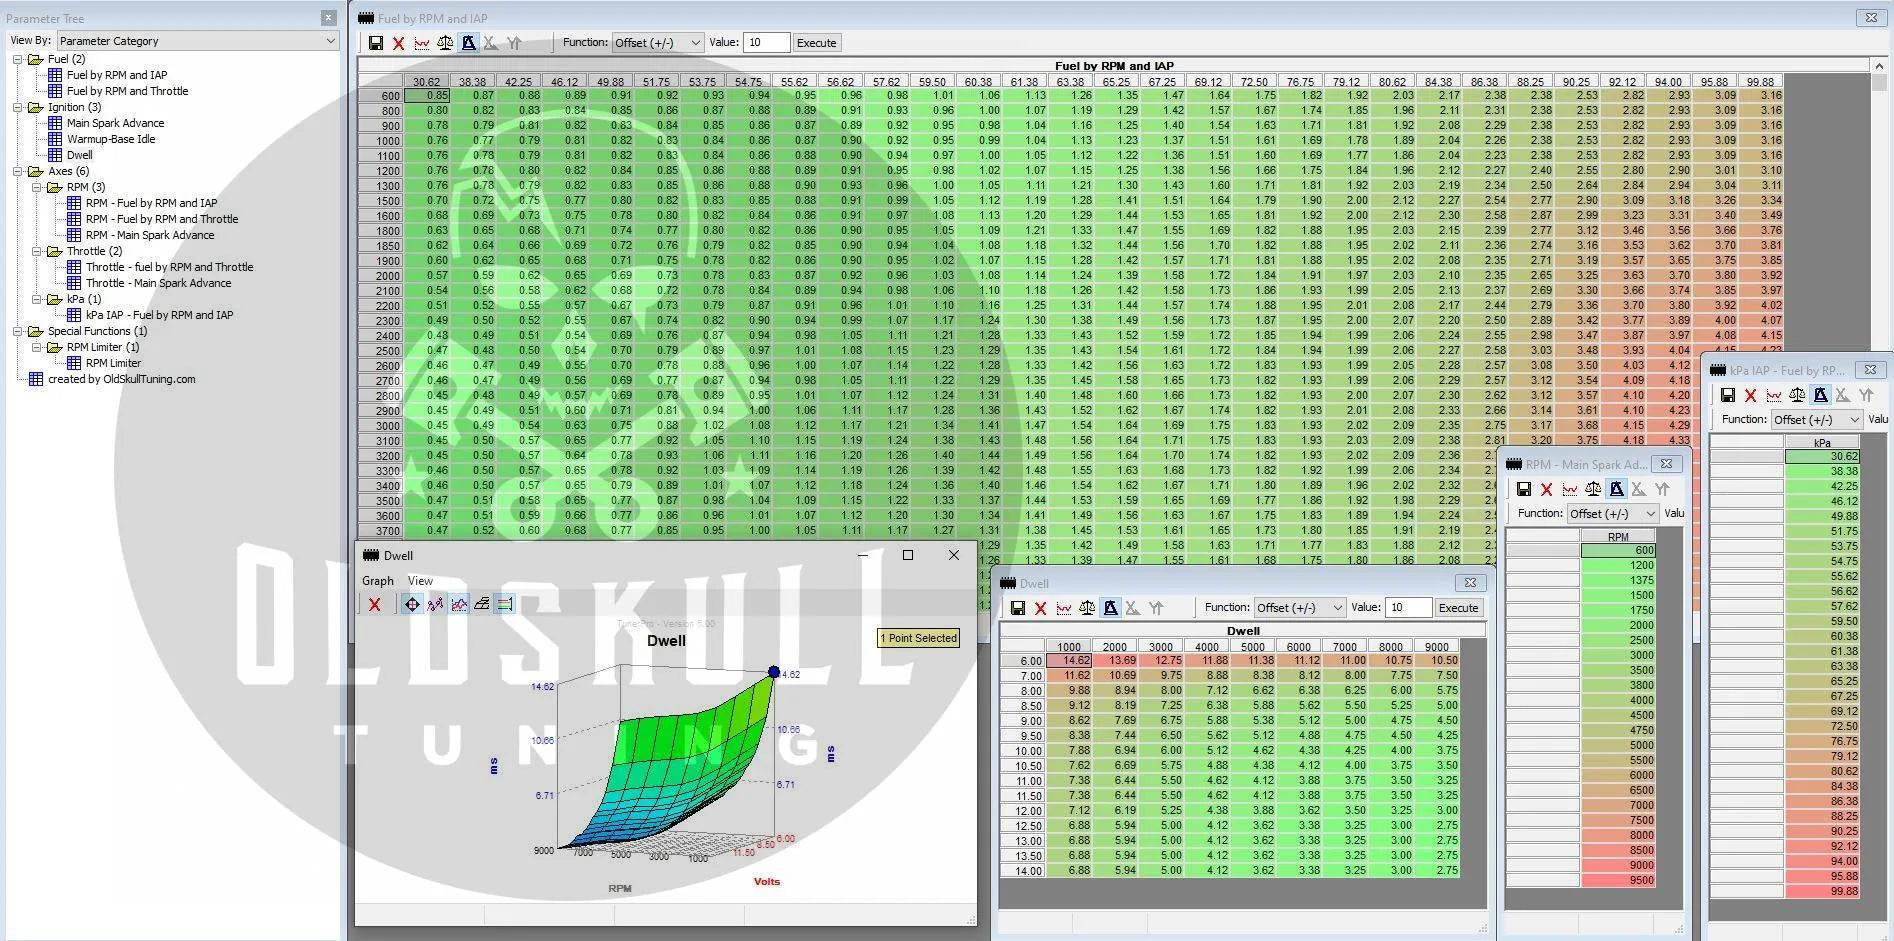
Task: Click the stacked planes icon in Dwell graph toolbar
Action: click(x=482, y=604)
